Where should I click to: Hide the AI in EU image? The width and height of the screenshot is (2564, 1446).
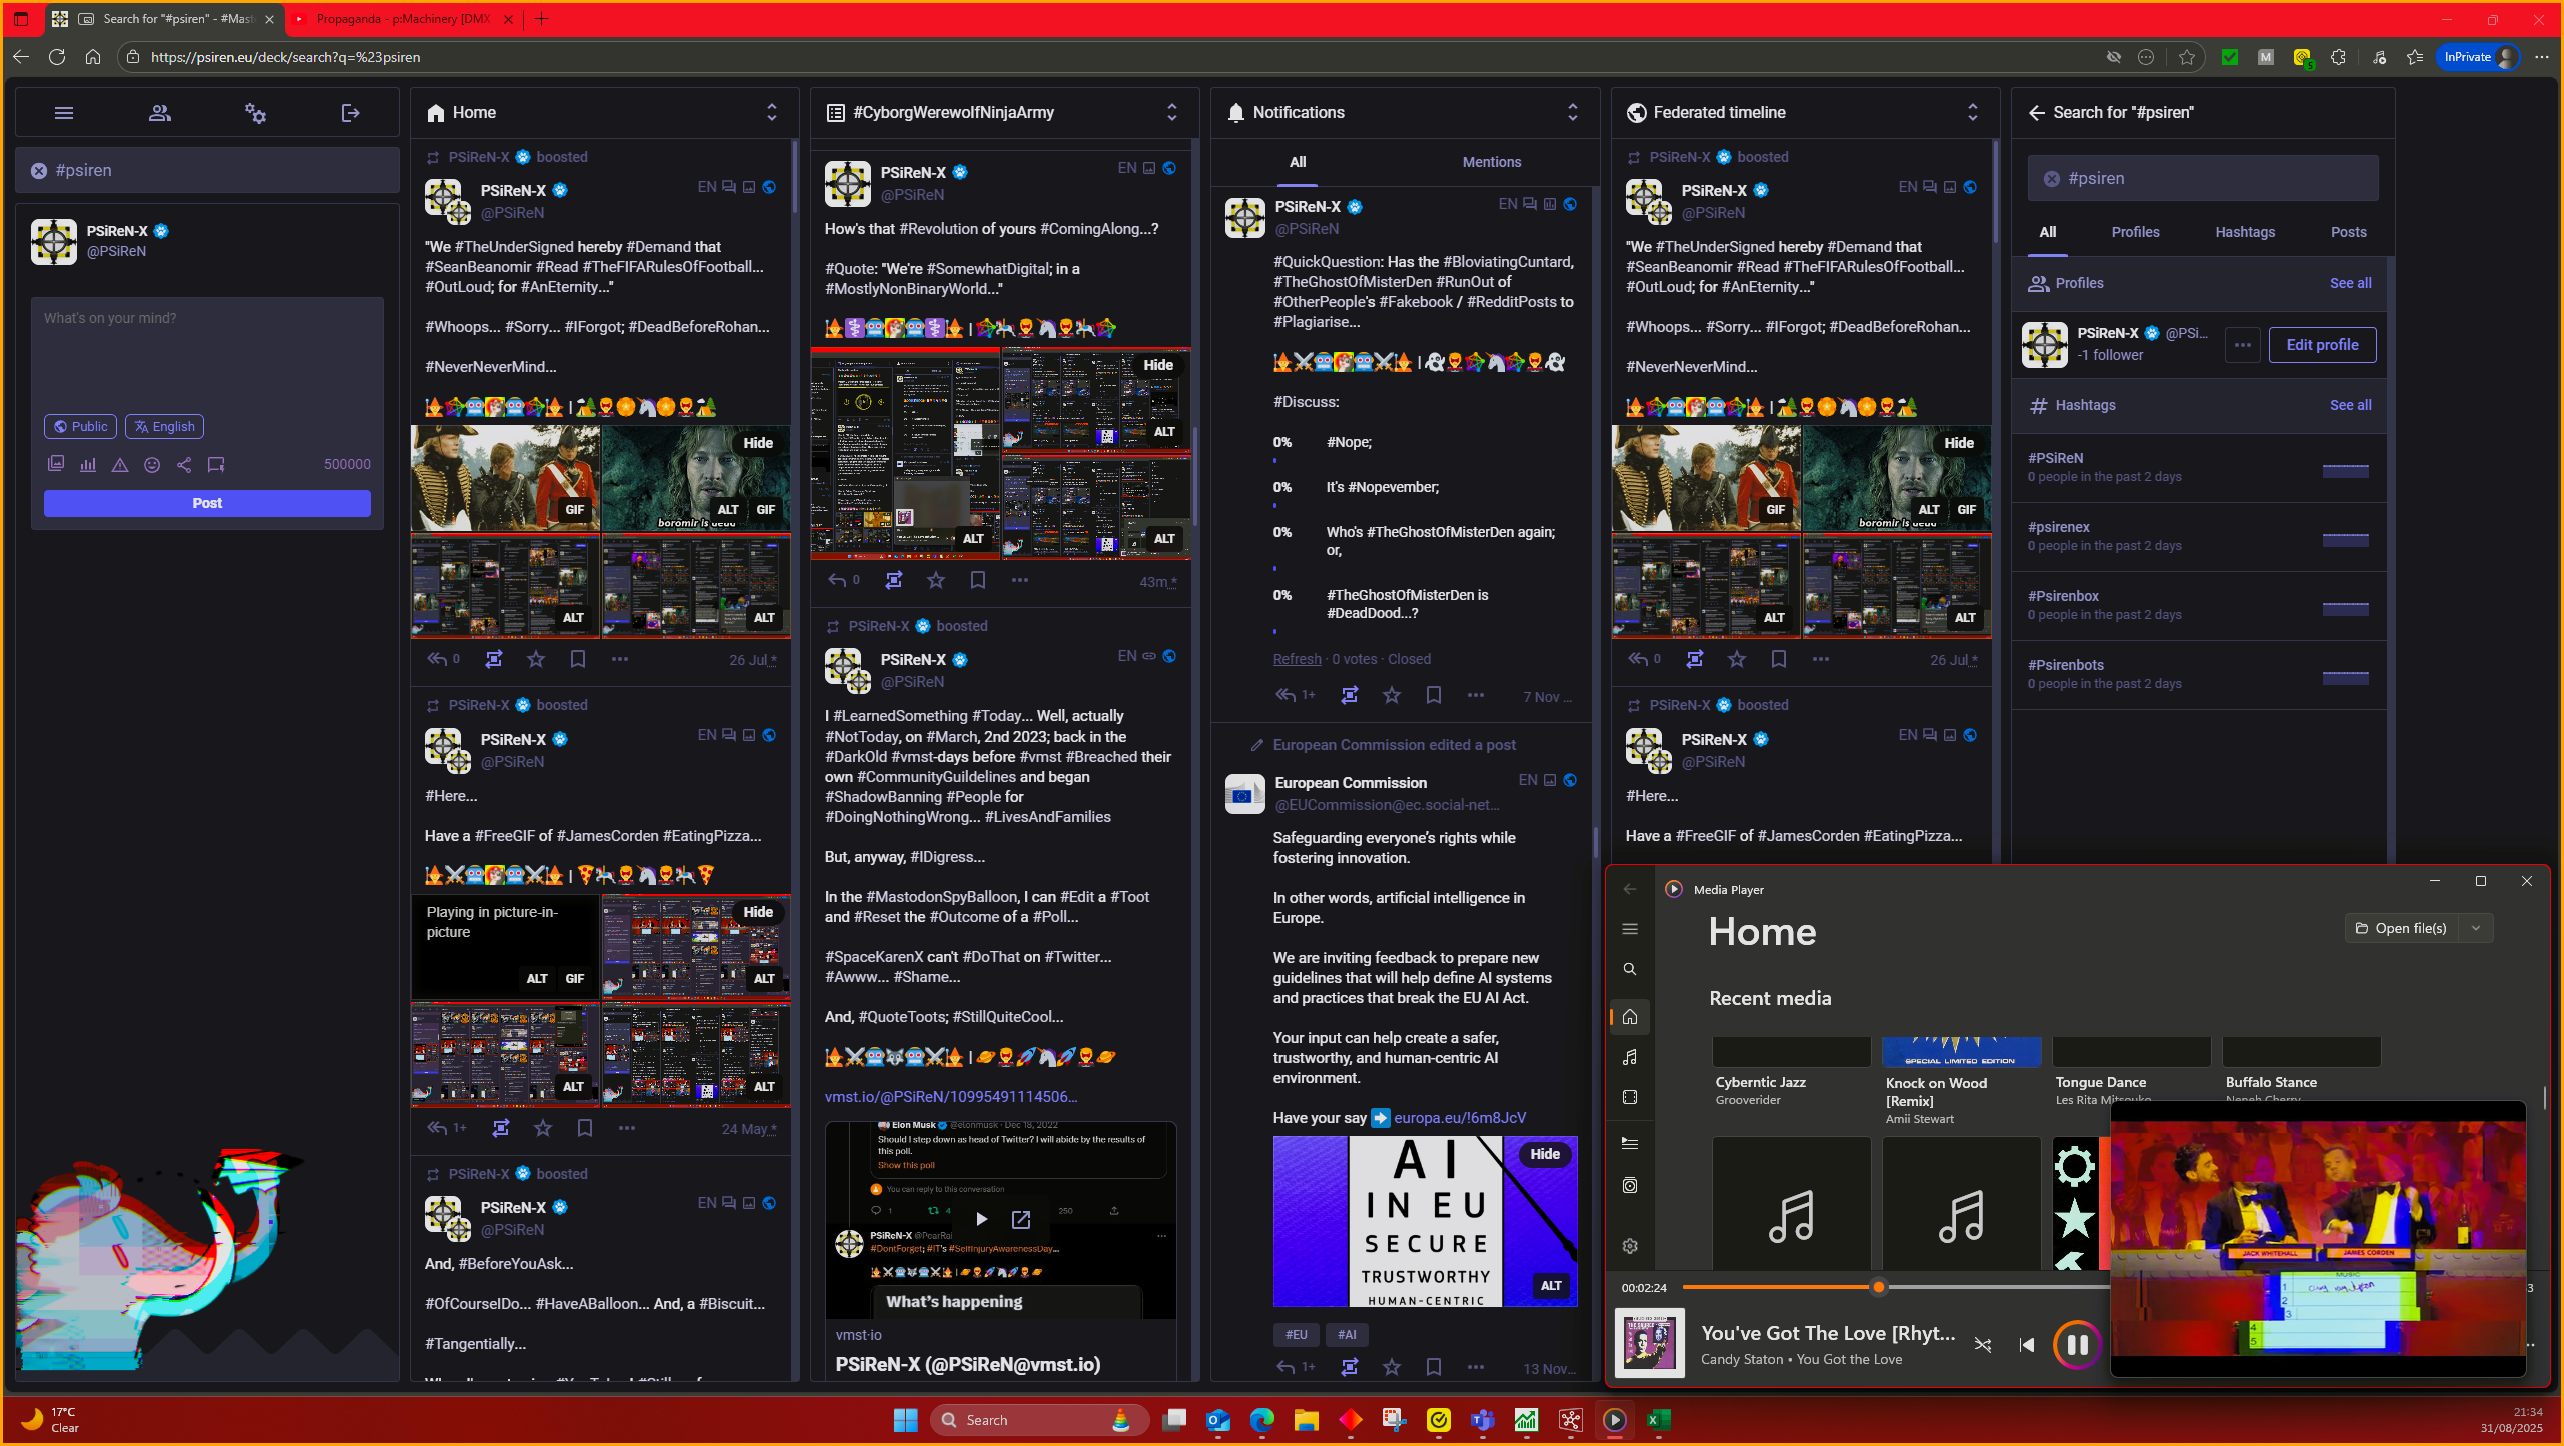(x=1544, y=1154)
